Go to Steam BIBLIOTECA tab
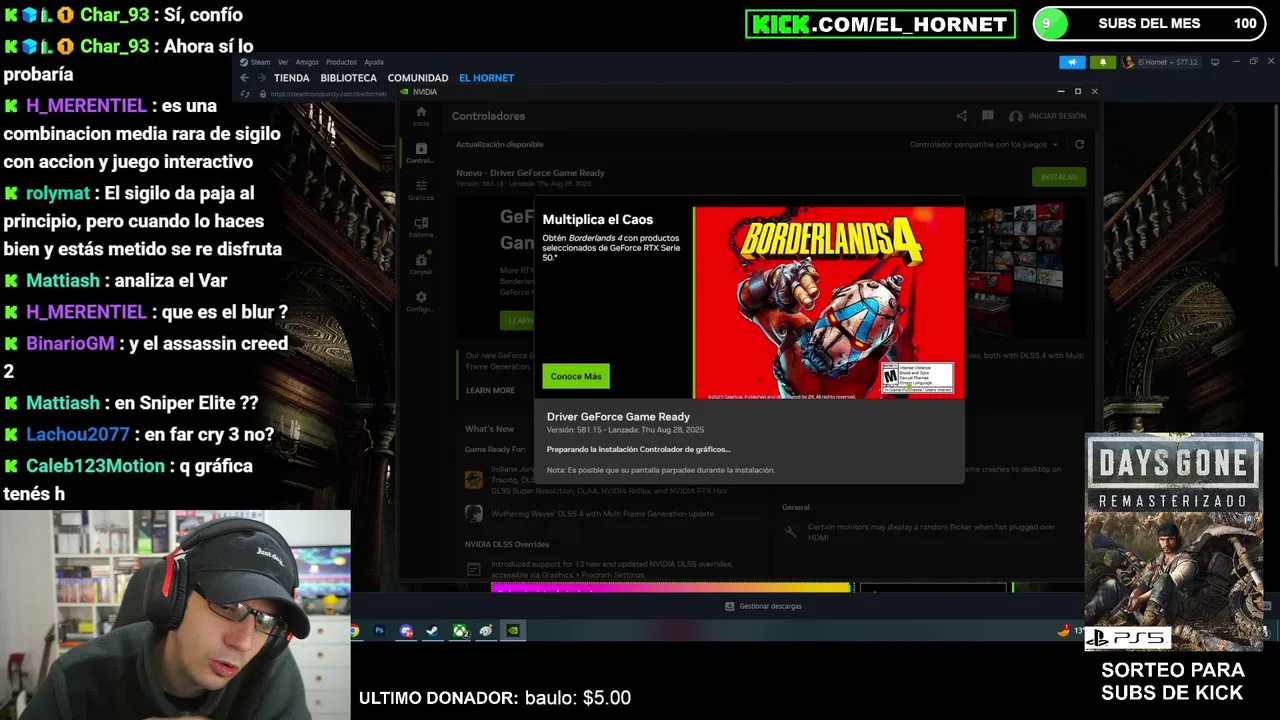This screenshot has width=1280, height=720. (348, 78)
